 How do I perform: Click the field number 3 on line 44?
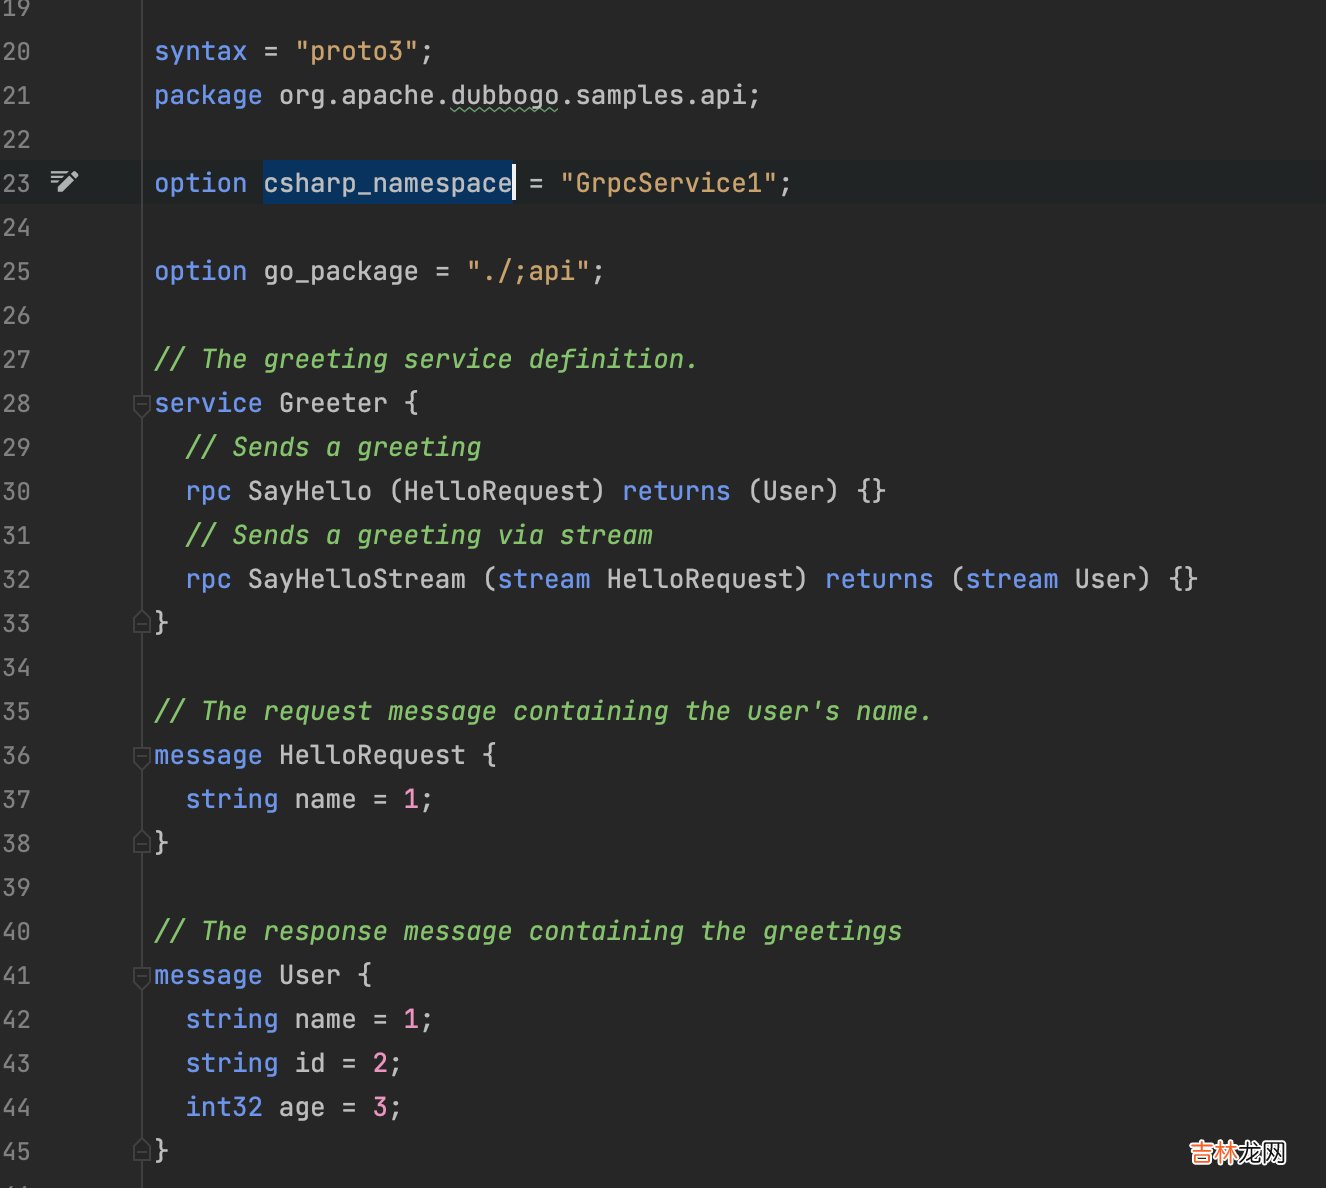coord(380,1107)
